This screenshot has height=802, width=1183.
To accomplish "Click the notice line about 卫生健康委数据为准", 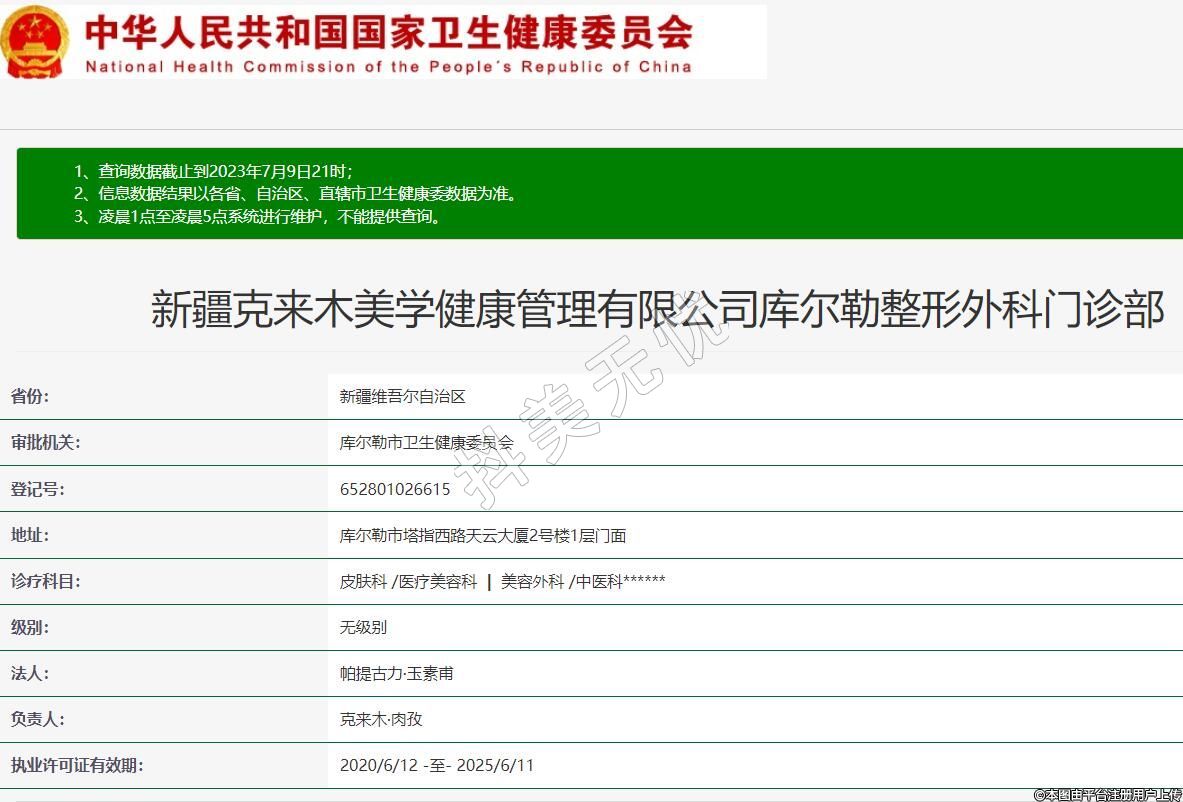I will [x=295, y=194].
